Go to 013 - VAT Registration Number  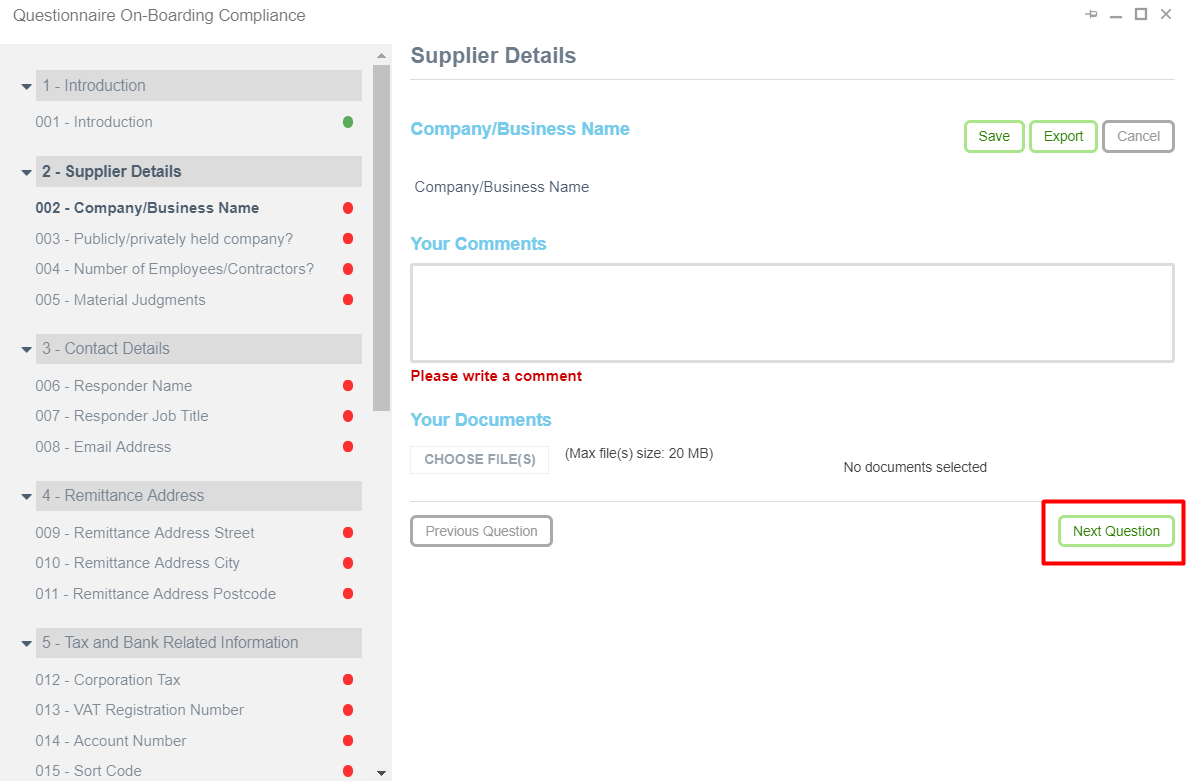159,710
